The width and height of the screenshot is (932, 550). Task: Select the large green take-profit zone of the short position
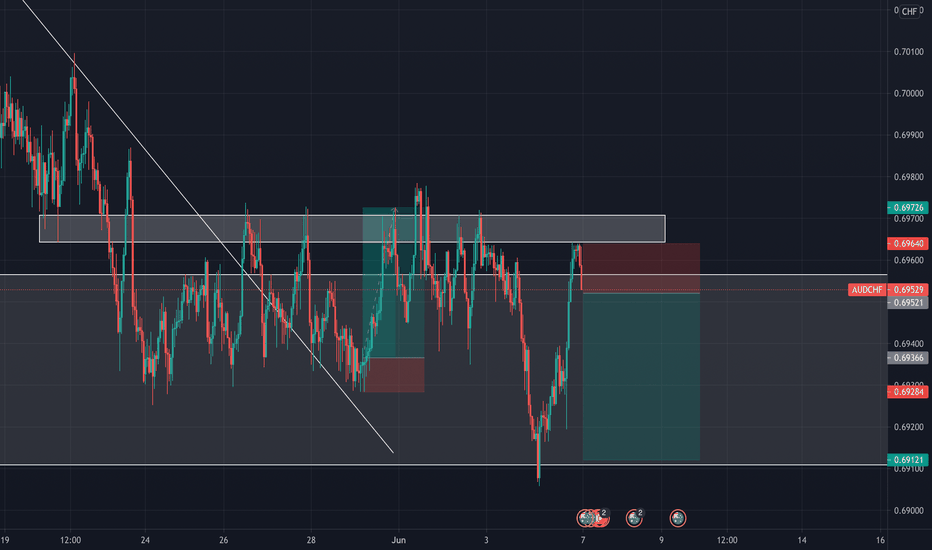click(x=641, y=376)
